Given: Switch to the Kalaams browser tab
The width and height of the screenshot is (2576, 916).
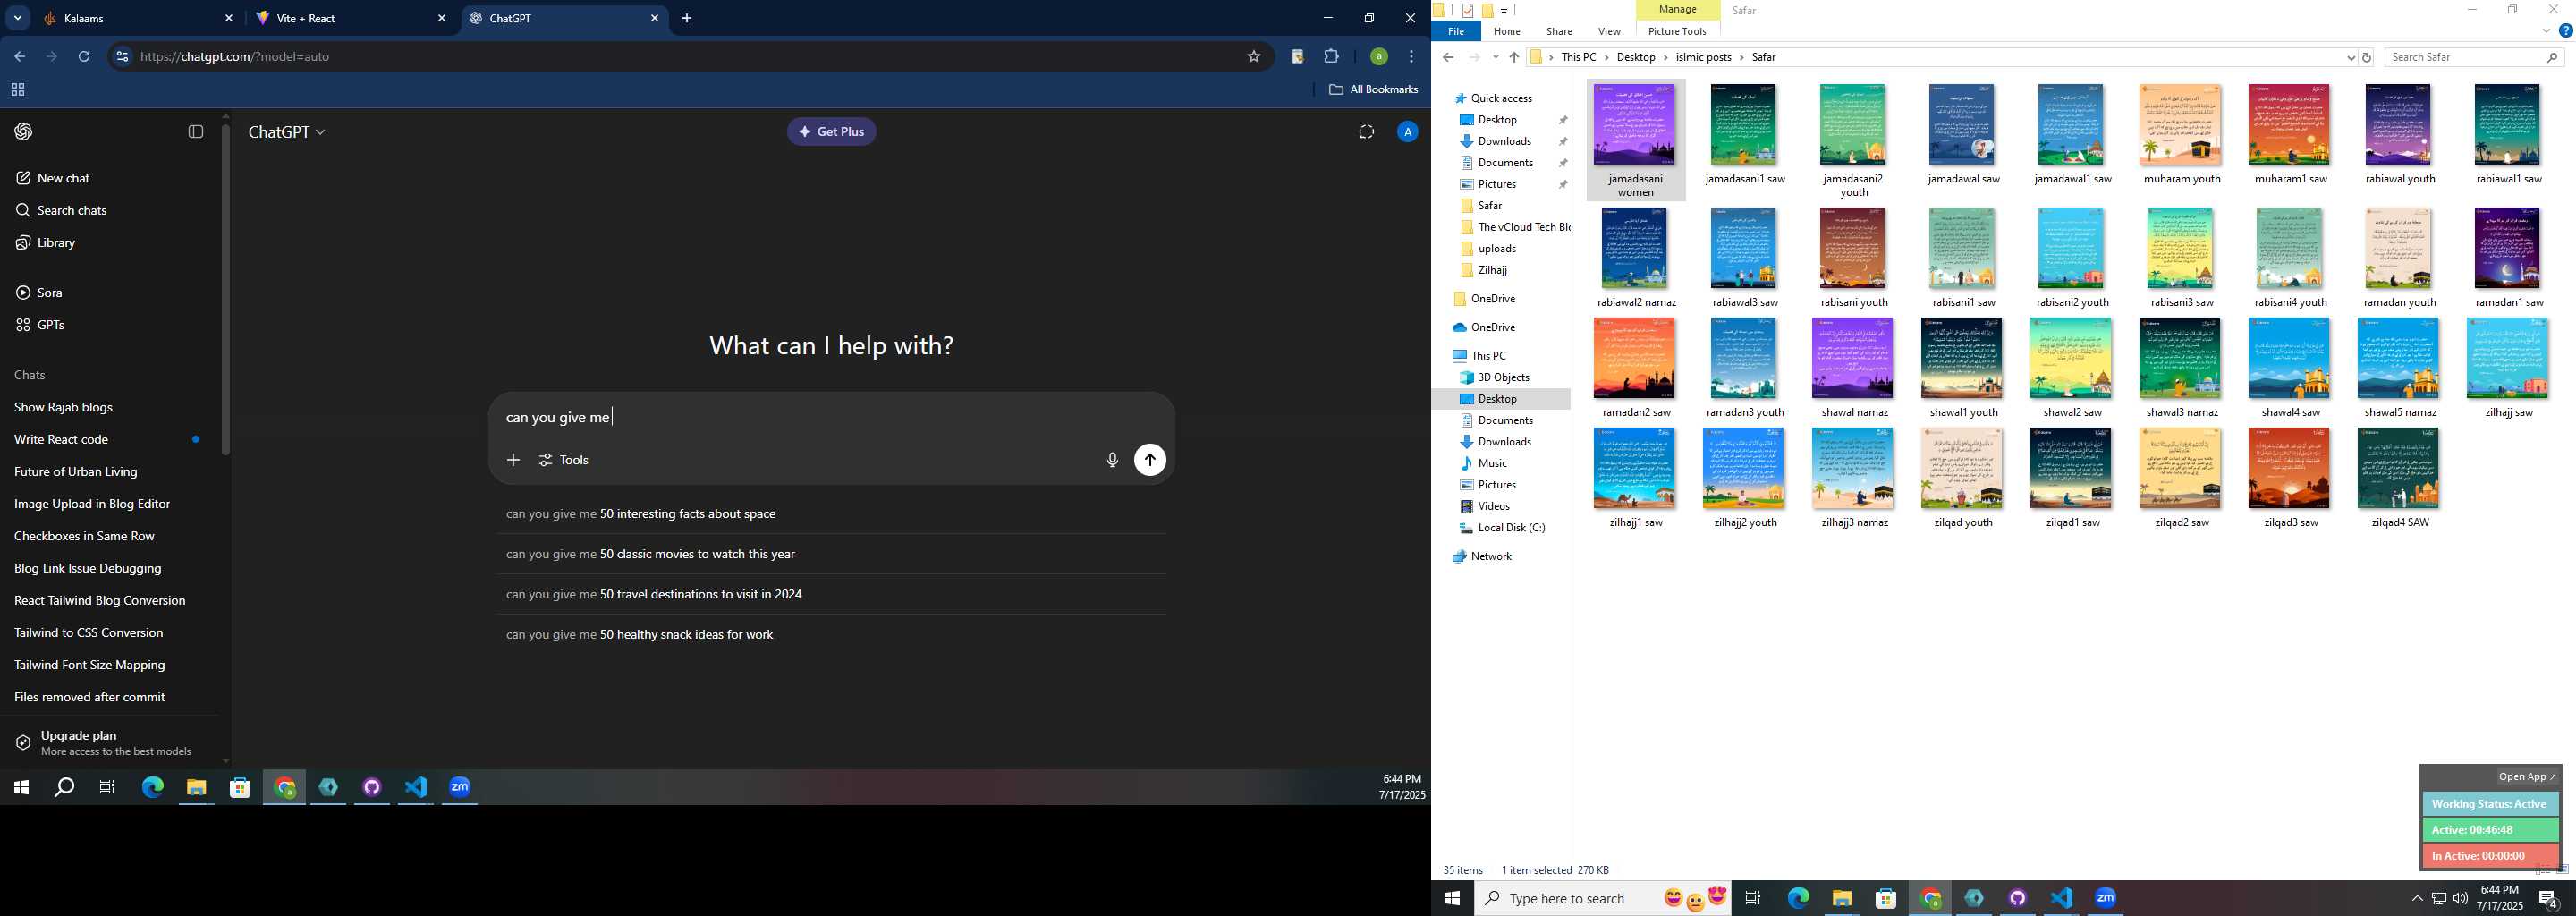Looking at the screenshot, I should [137, 18].
